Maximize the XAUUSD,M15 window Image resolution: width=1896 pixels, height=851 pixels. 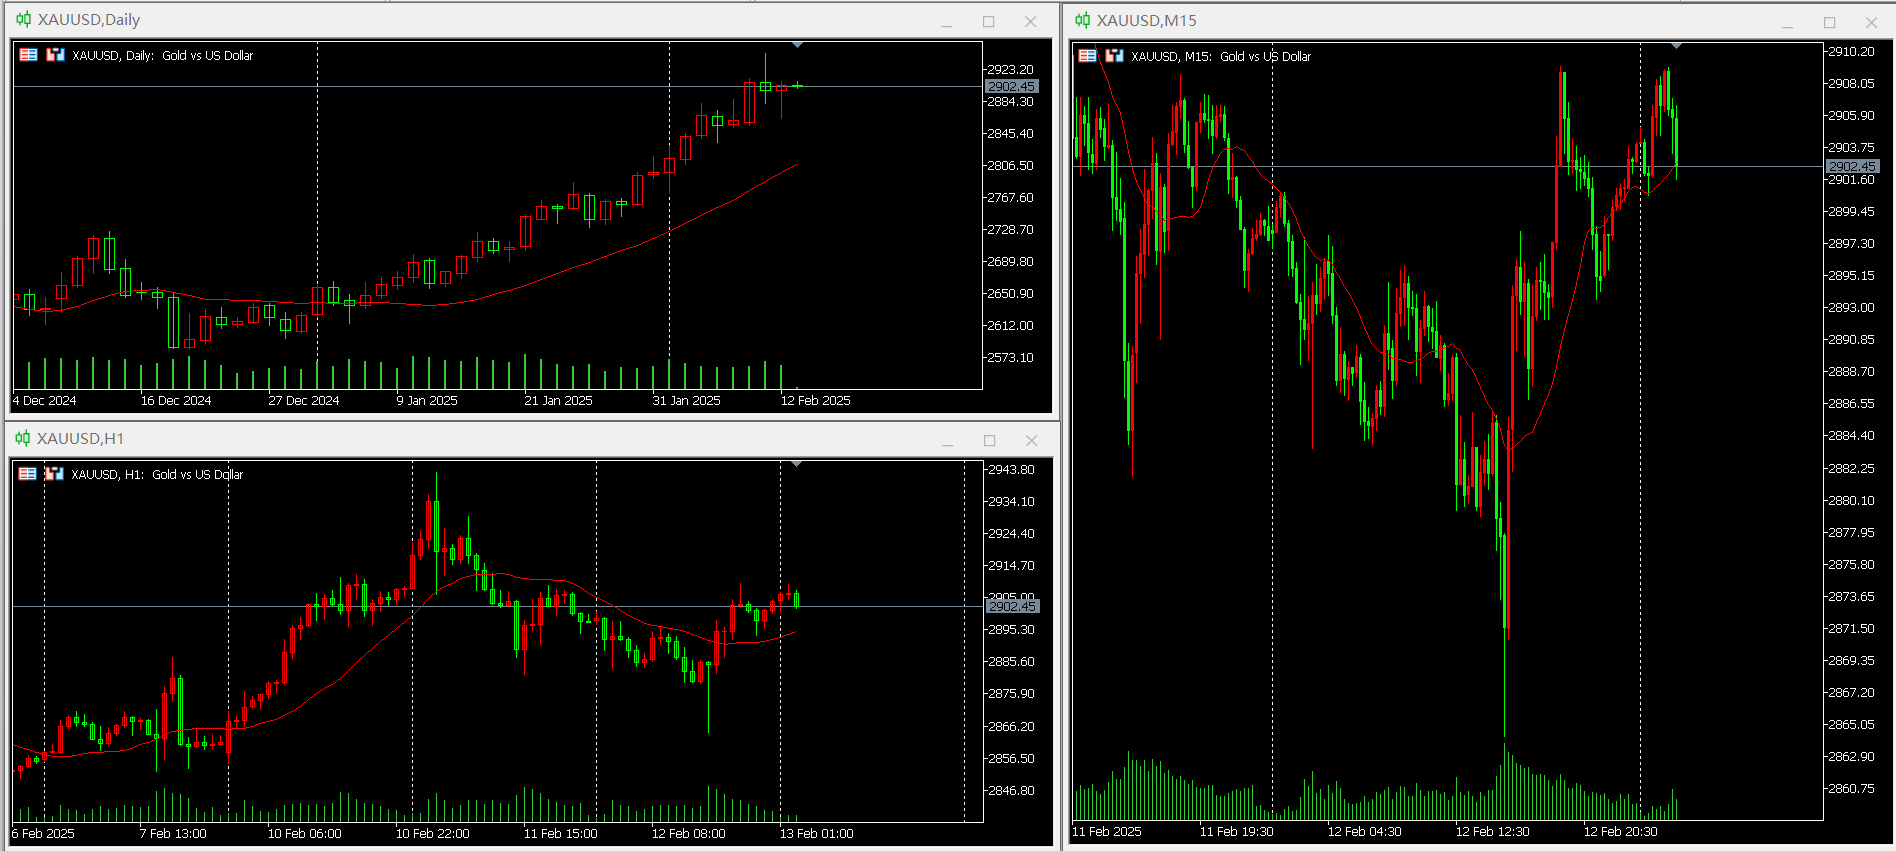pos(1829,23)
